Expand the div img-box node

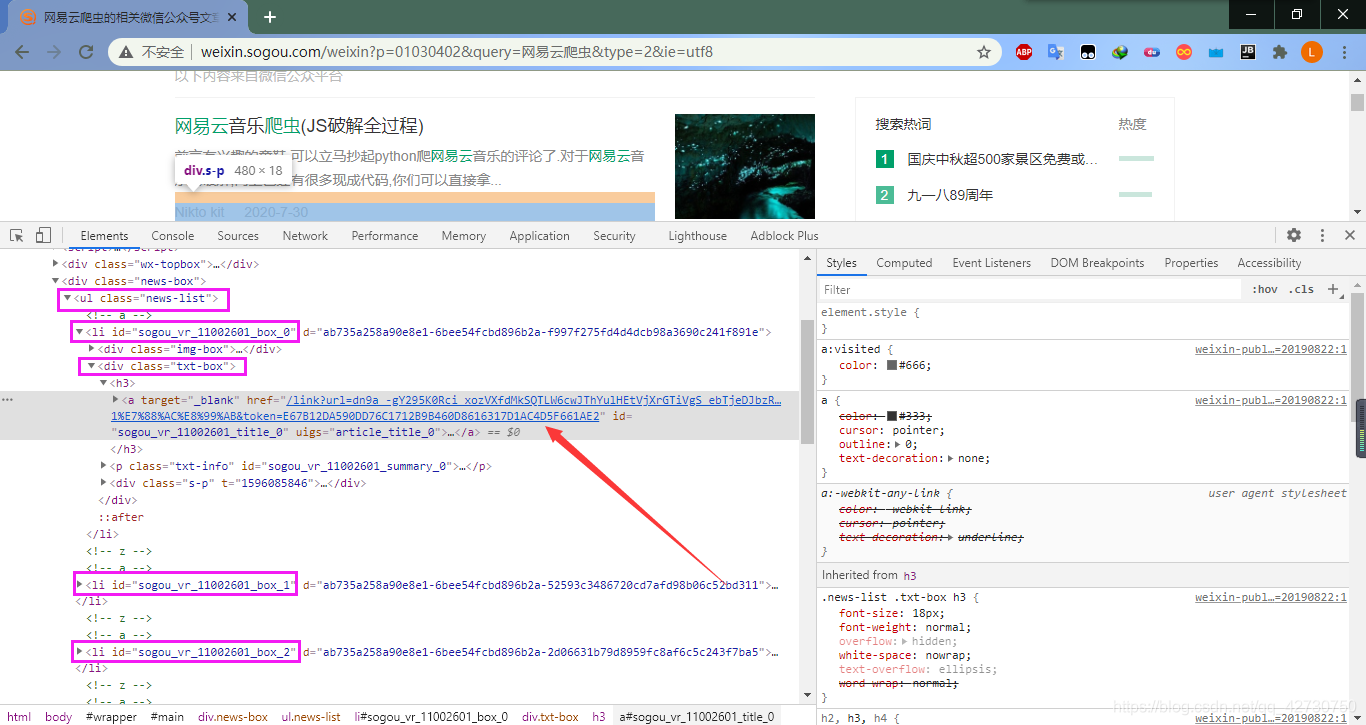click(x=92, y=349)
